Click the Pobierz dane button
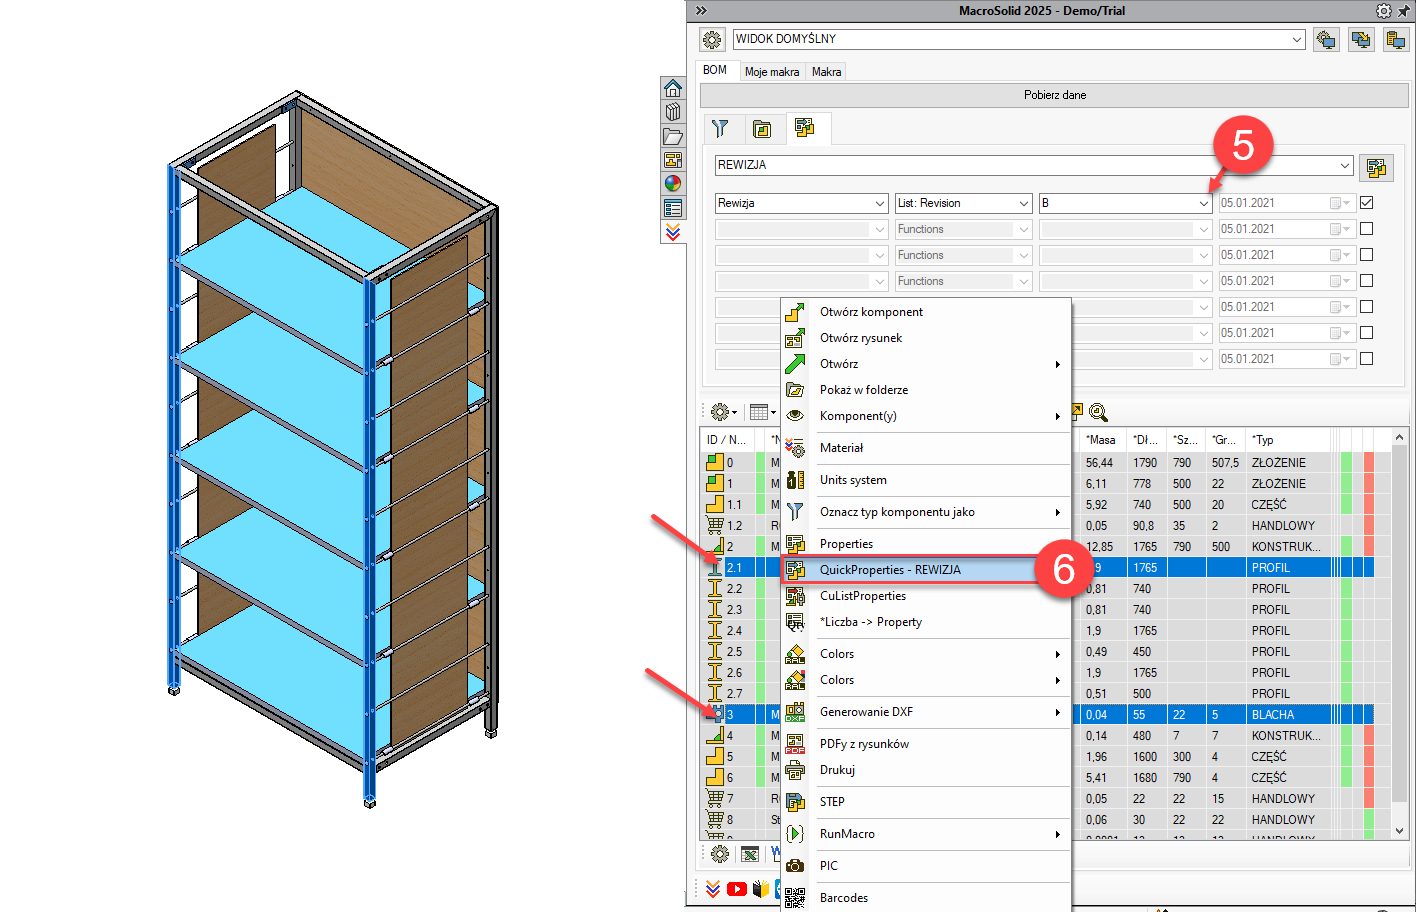Viewport: 1416px width, 912px height. click(1054, 95)
